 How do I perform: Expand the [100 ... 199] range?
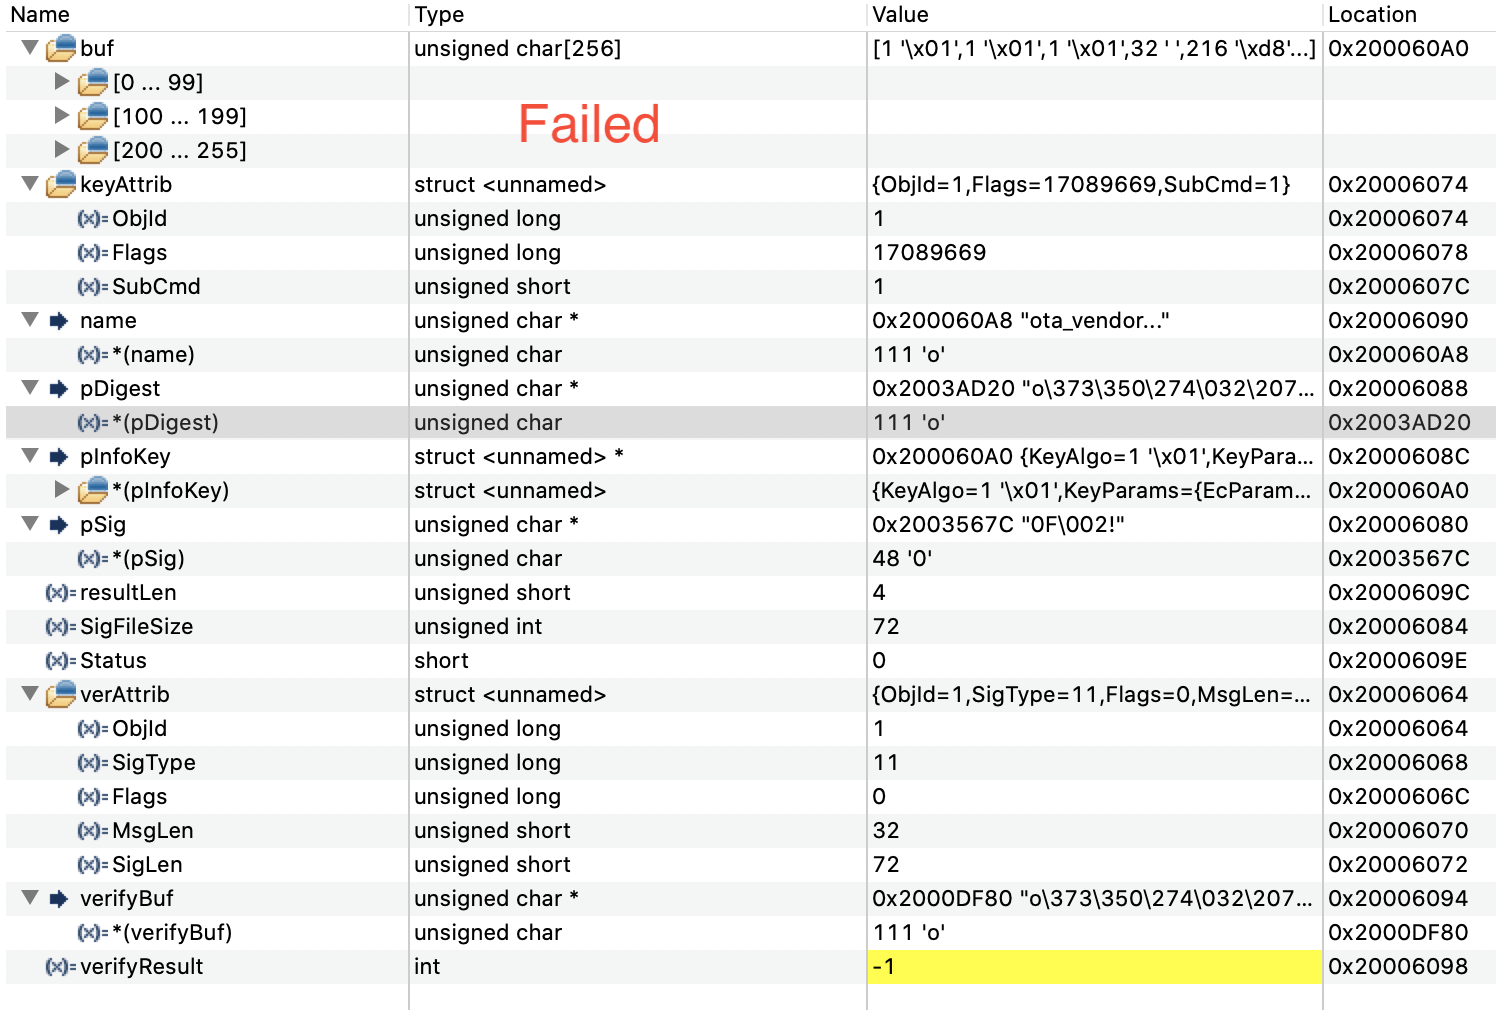point(62,115)
